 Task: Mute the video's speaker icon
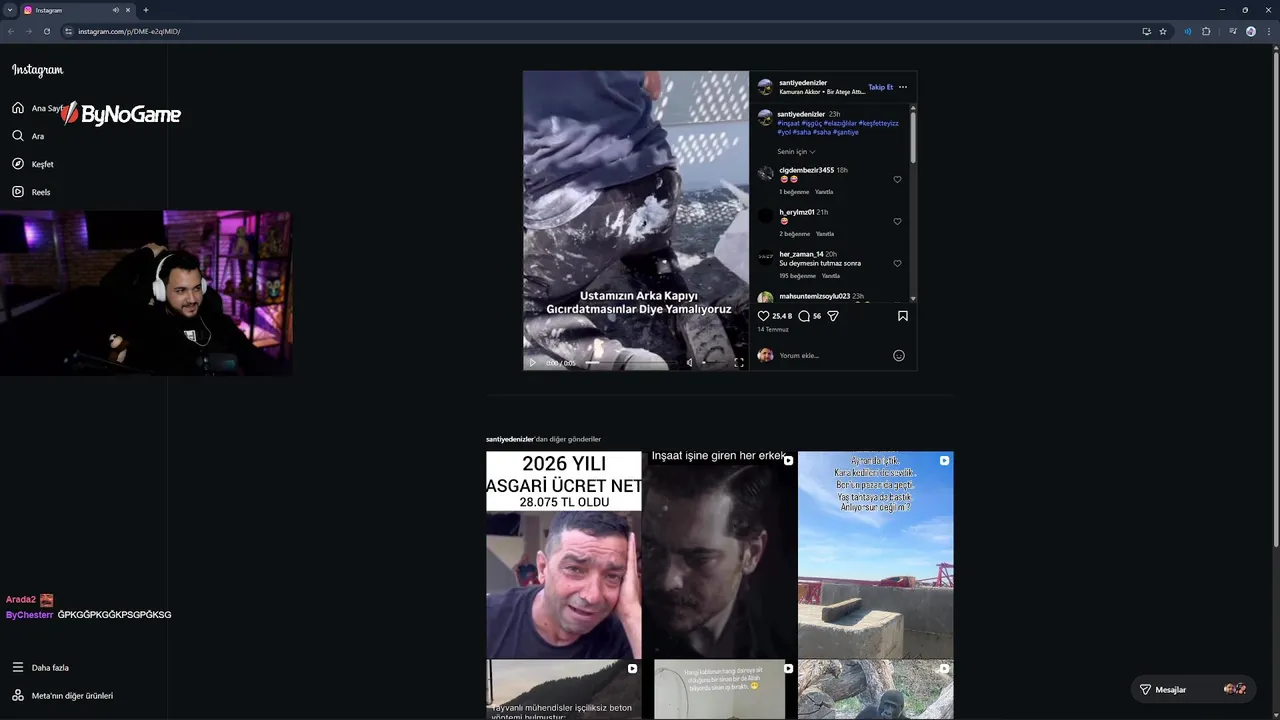coord(689,363)
